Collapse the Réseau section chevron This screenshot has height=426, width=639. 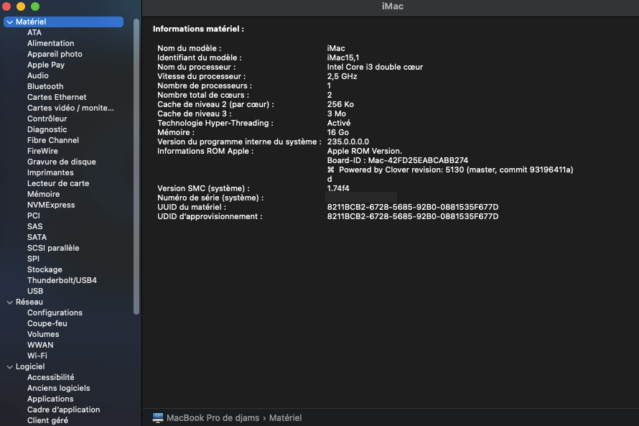(10, 302)
